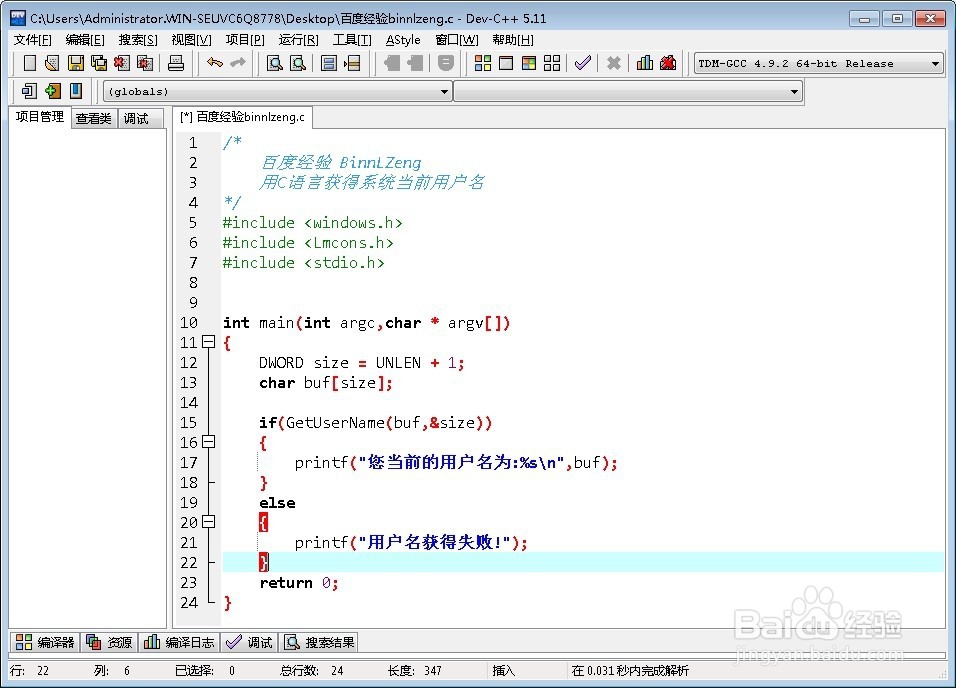Open the 视图[V] menu

(x=191, y=40)
